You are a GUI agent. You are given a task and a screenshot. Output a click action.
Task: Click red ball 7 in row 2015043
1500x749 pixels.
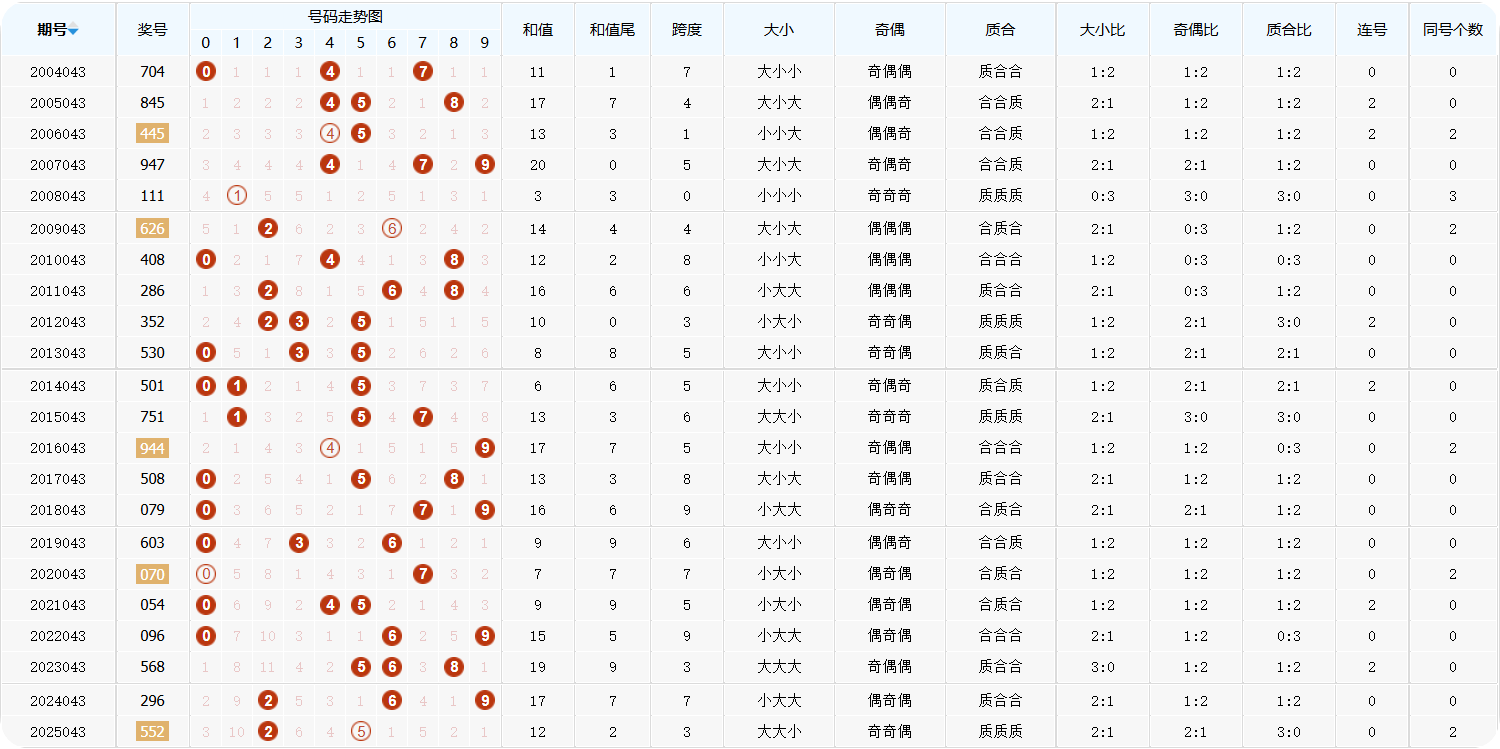click(x=423, y=417)
